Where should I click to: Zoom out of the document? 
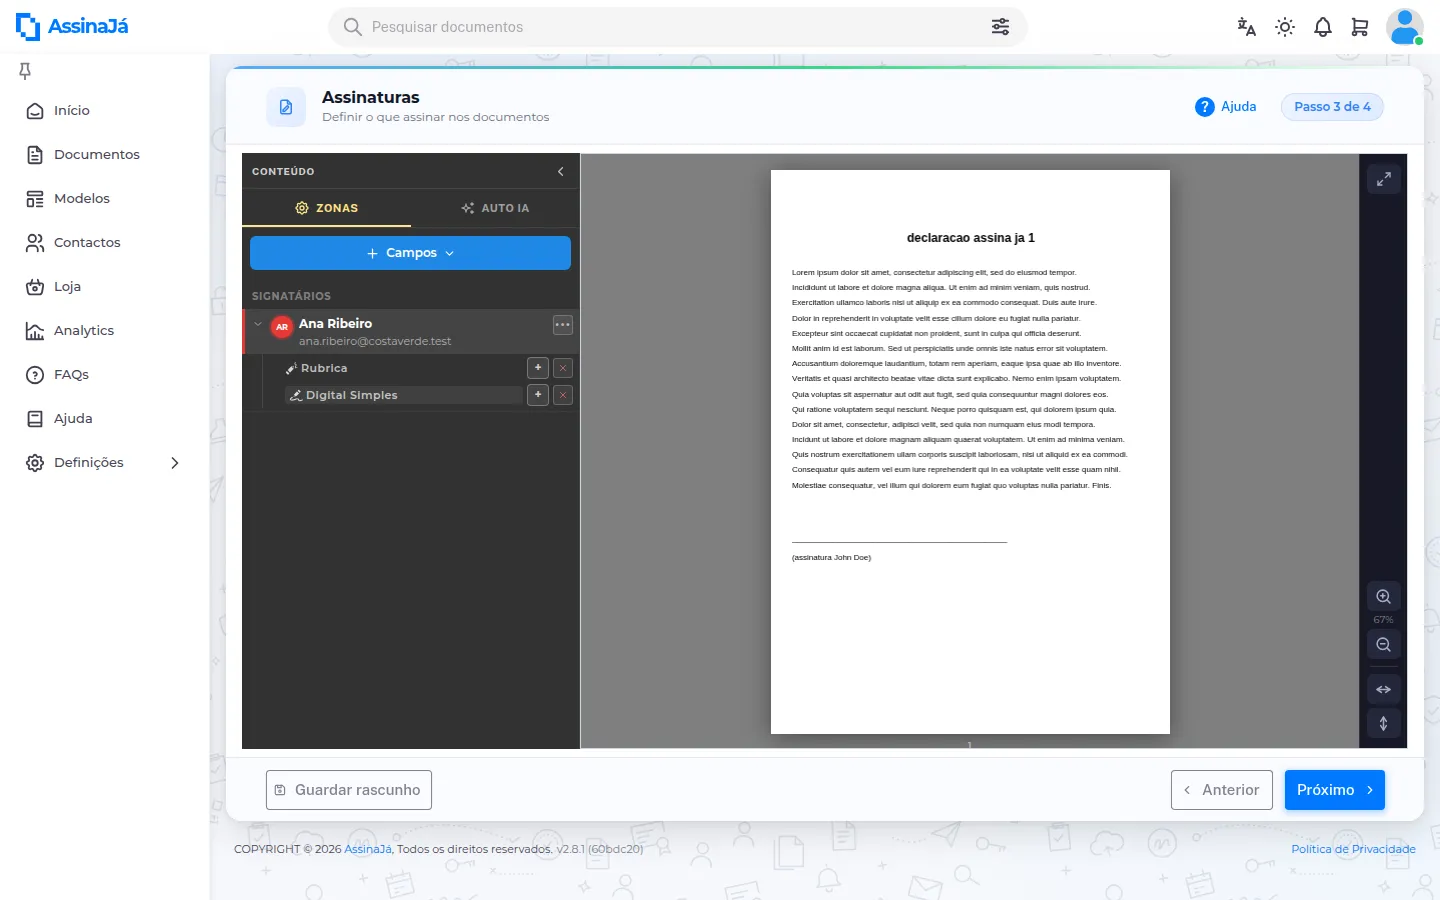(1384, 645)
